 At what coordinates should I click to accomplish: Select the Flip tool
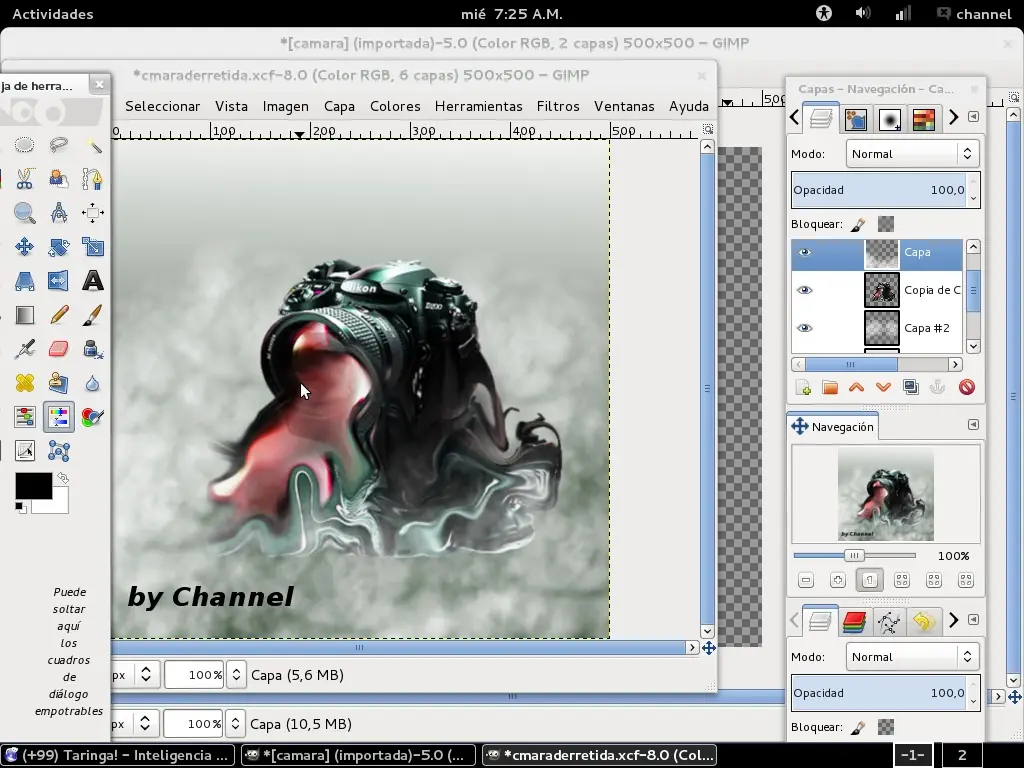point(59,281)
